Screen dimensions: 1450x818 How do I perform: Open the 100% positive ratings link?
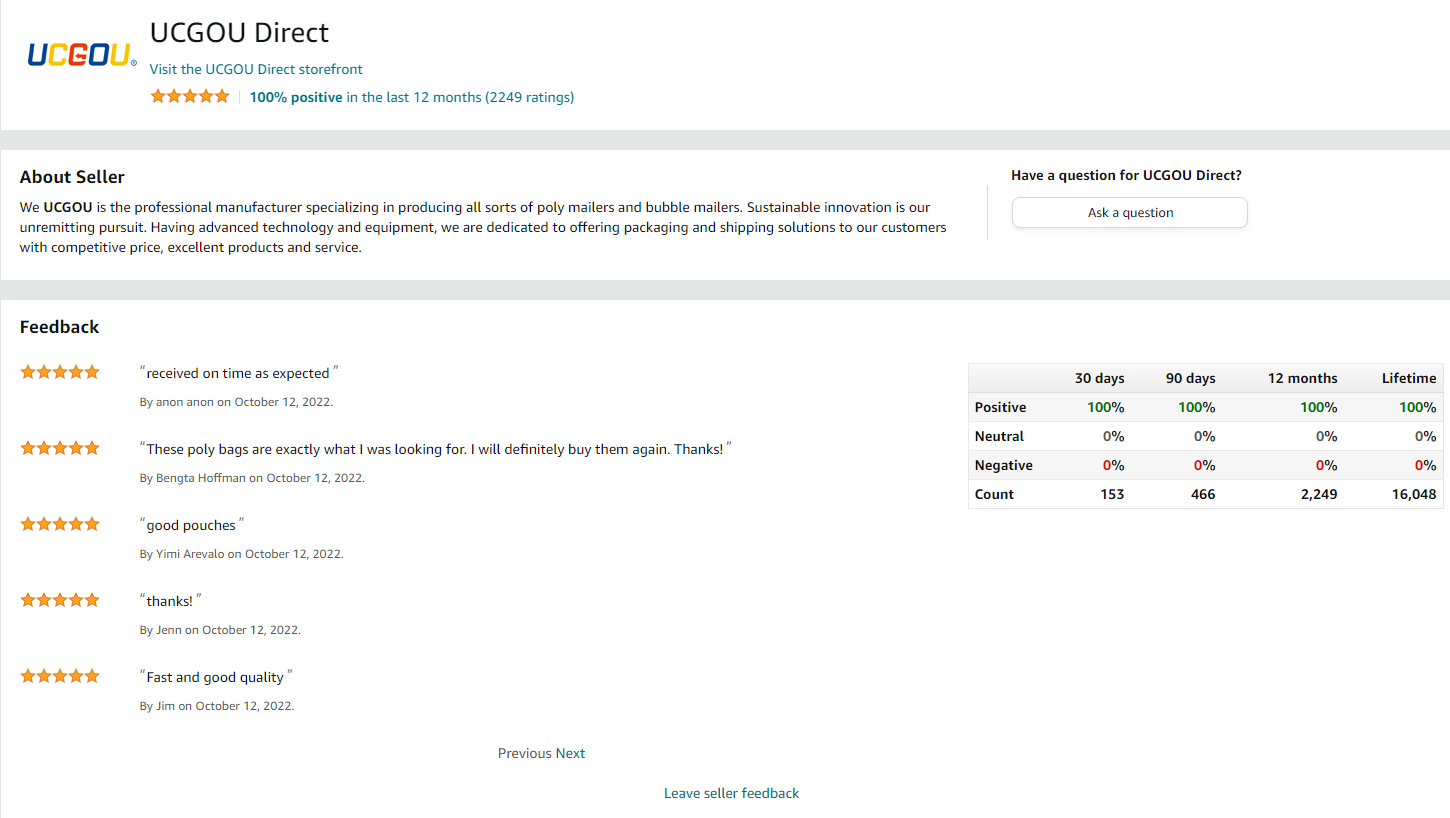pyautogui.click(x=412, y=97)
